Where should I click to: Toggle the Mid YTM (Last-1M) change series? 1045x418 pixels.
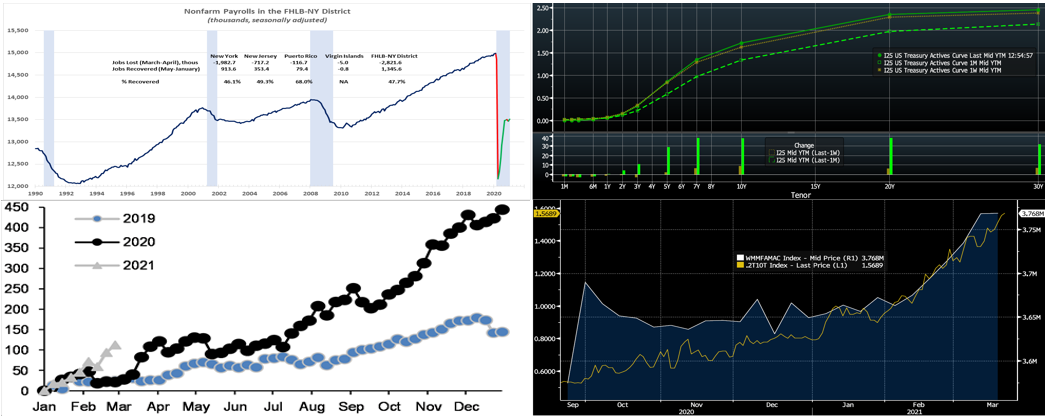(x=801, y=158)
